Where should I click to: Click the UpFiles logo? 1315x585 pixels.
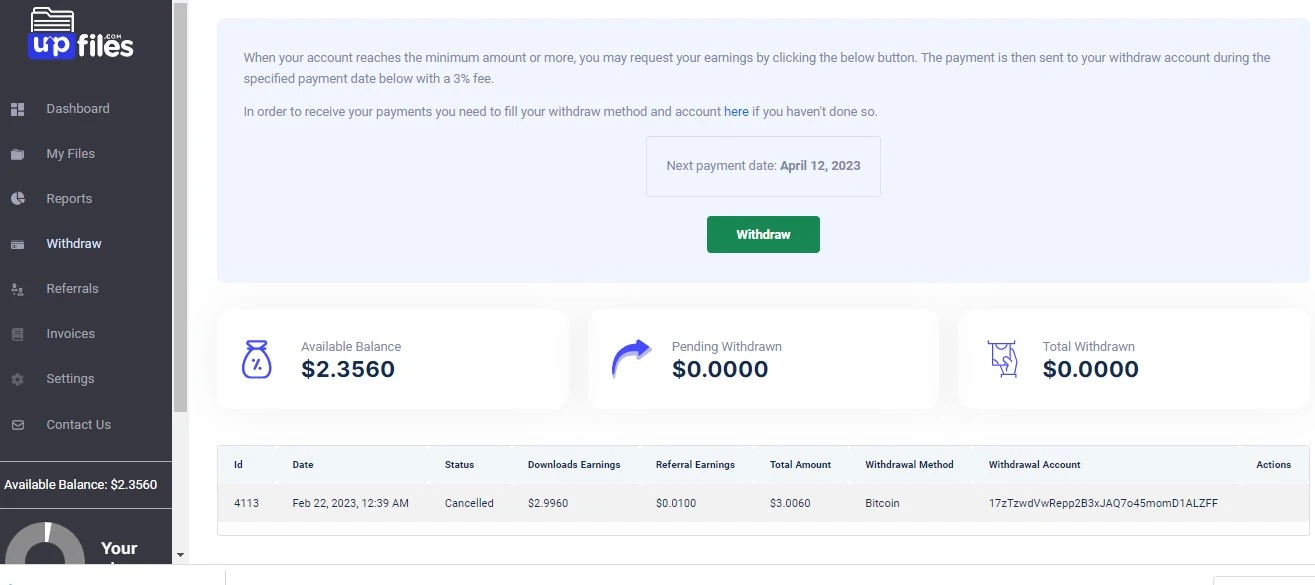point(81,33)
